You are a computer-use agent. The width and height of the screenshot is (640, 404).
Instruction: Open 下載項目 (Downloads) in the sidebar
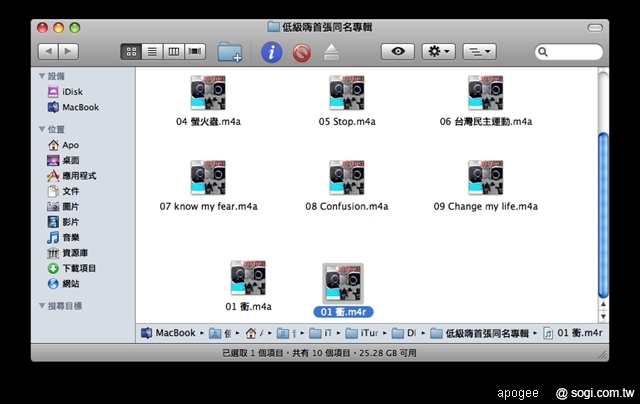point(72,268)
